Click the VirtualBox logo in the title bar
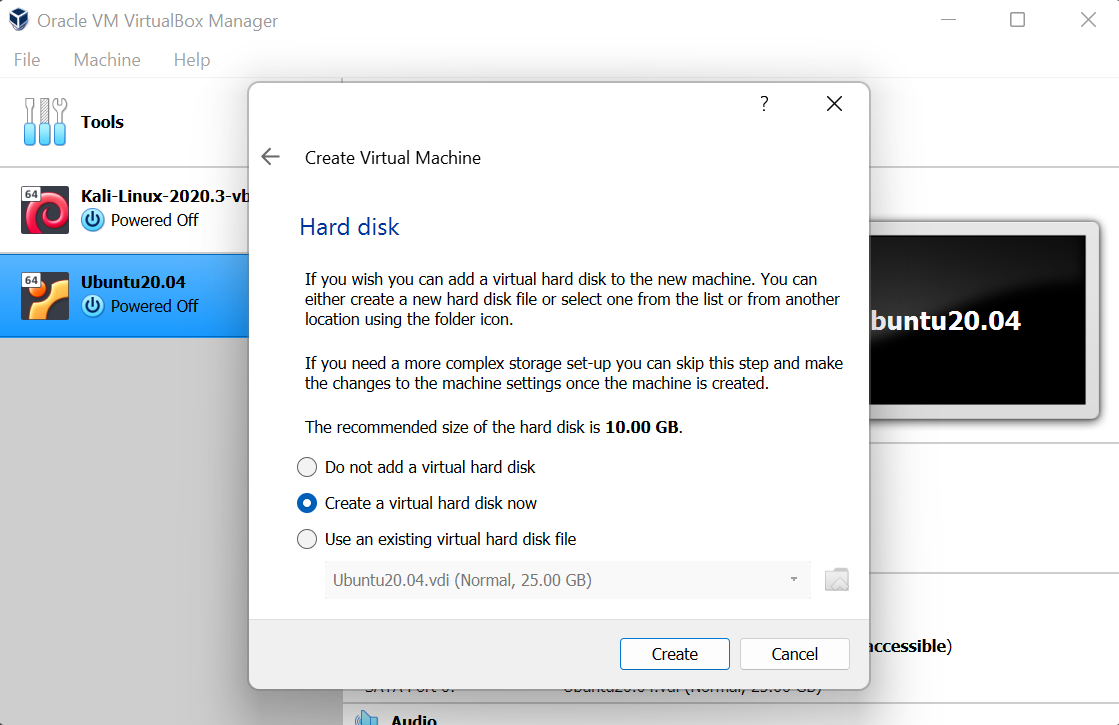The width and height of the screenshot is (1119, 725). (x=17, y=19)
